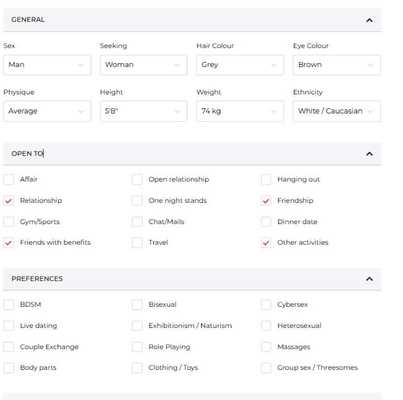403x400 pixels.
Task: Open the Weight dropdown showing 74 kg
Action: 240,111
